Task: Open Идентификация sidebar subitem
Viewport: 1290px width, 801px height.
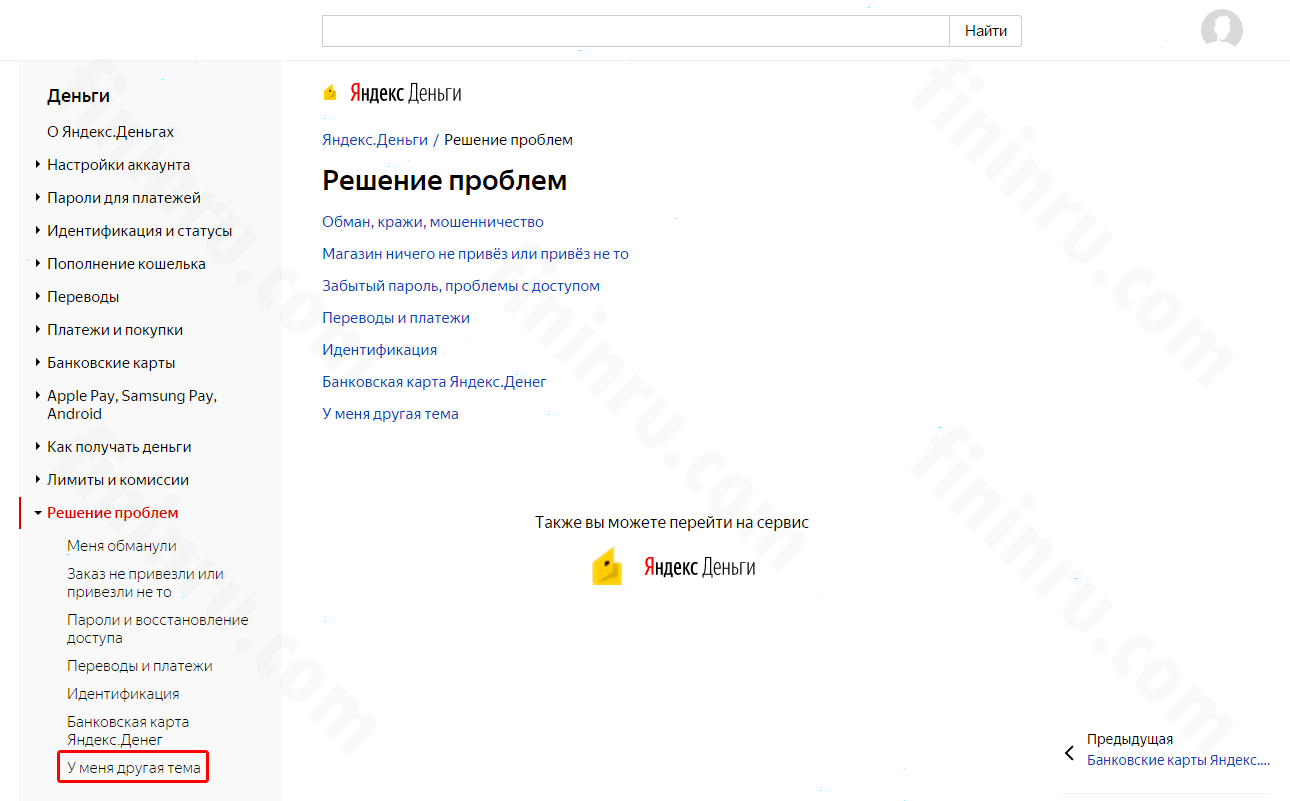Action: click(123, 694)
